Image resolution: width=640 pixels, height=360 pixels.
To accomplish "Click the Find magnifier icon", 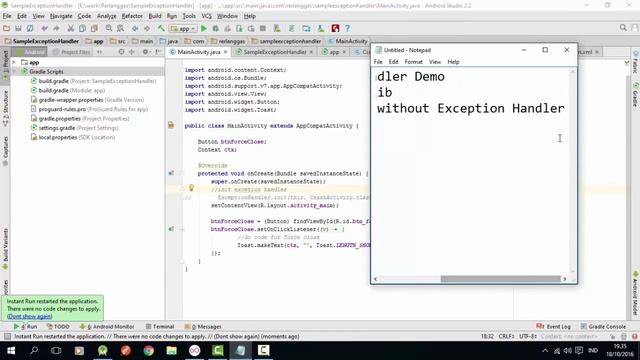I will click(109, 28).
